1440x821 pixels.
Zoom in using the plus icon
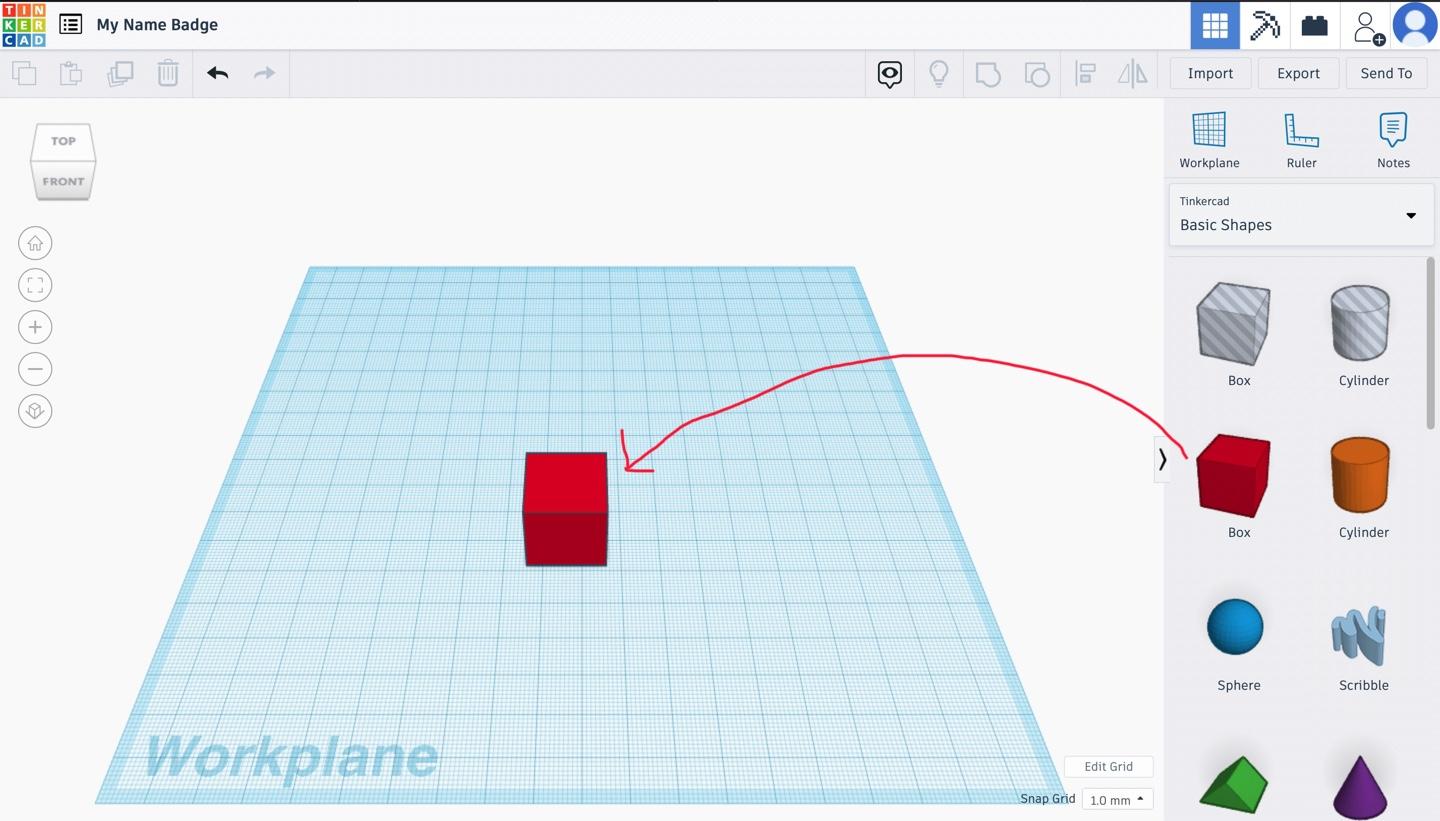35,326
